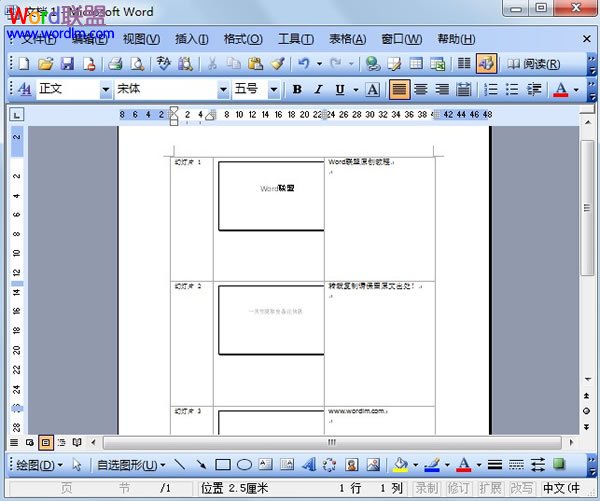The height and width of the screenshot is (501, 600).
Task: Toggle distributed alignment
Action: point(463,89)
